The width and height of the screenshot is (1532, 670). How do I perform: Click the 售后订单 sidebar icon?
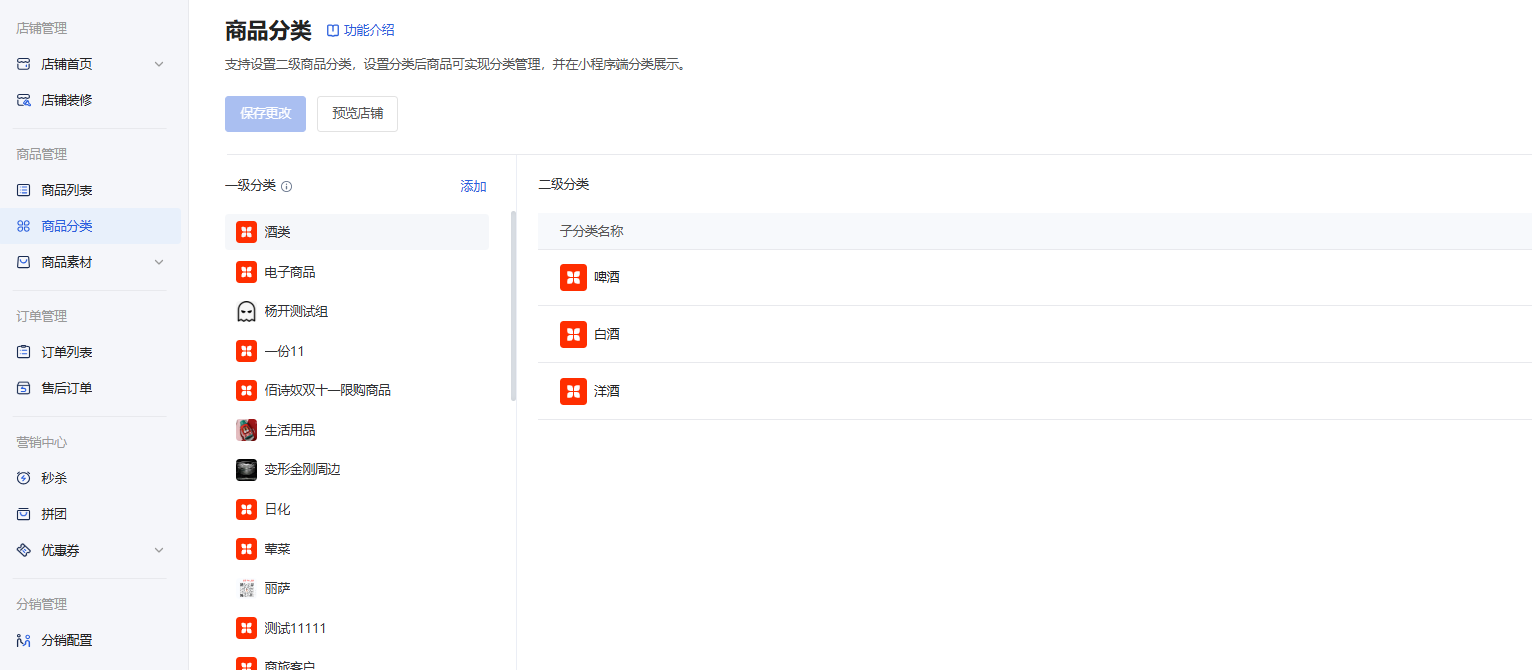point(24,388)
